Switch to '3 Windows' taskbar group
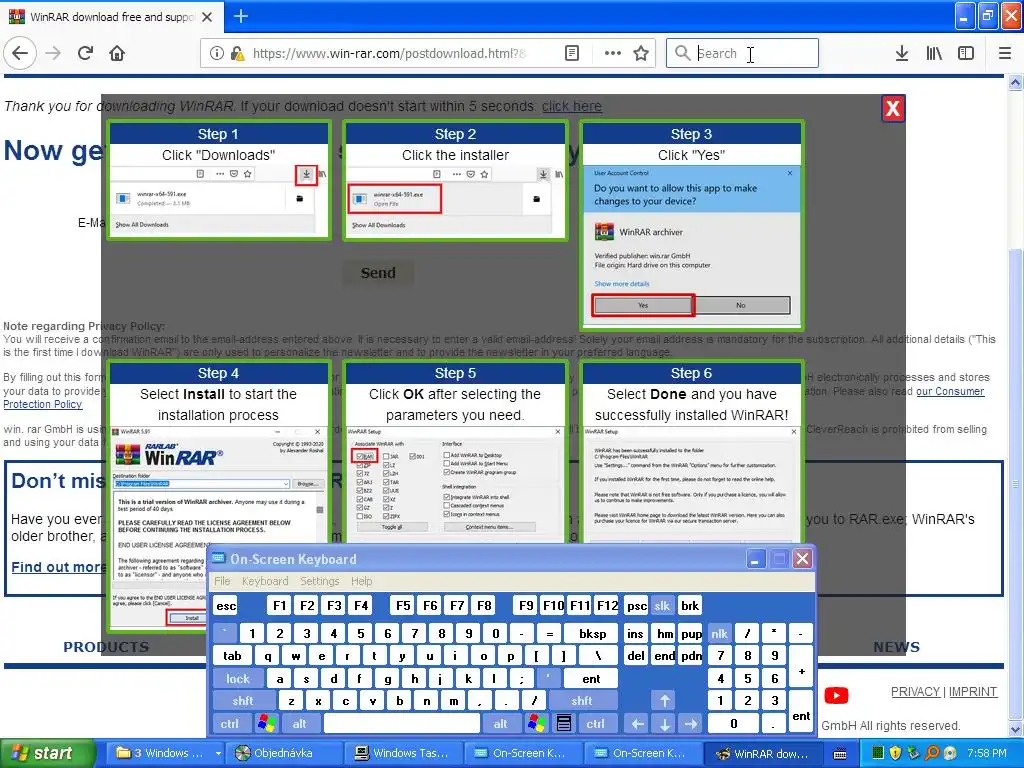Image resolution: width=1024 pixels, height=768 pixels. pyautogui.click(x=166, y=754)
